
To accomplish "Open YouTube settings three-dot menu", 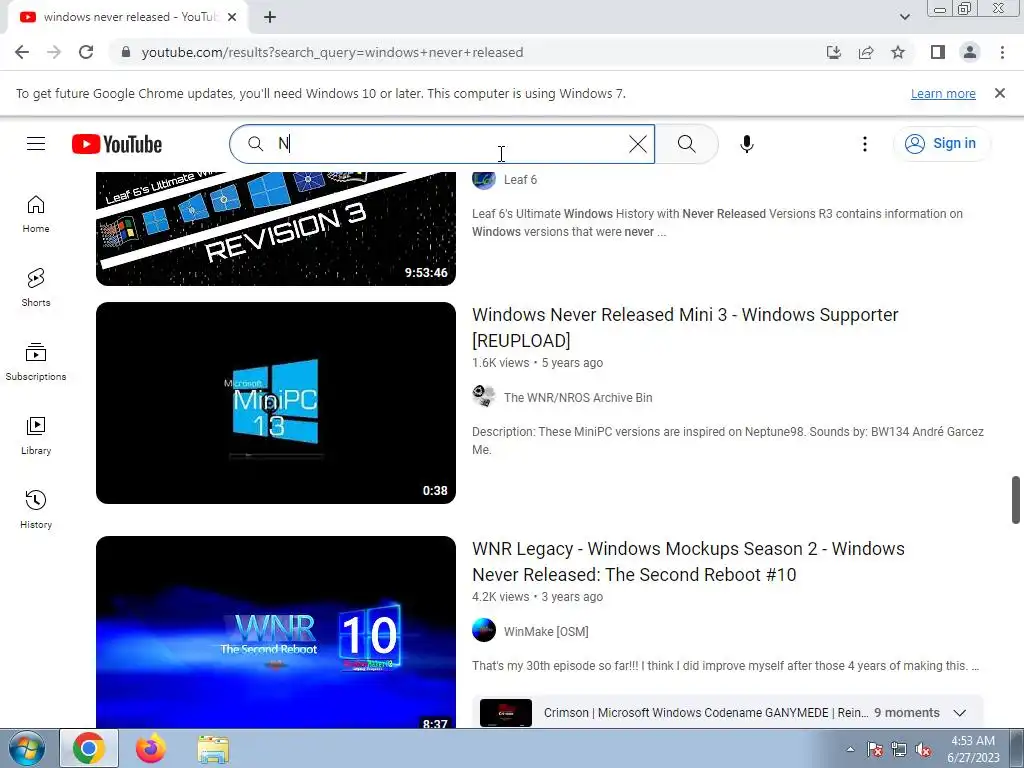I will tap(865, 144).
